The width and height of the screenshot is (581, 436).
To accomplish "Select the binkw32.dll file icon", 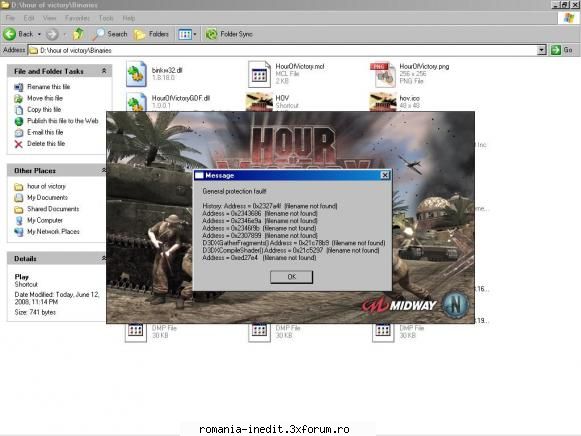I will [136, 74].
